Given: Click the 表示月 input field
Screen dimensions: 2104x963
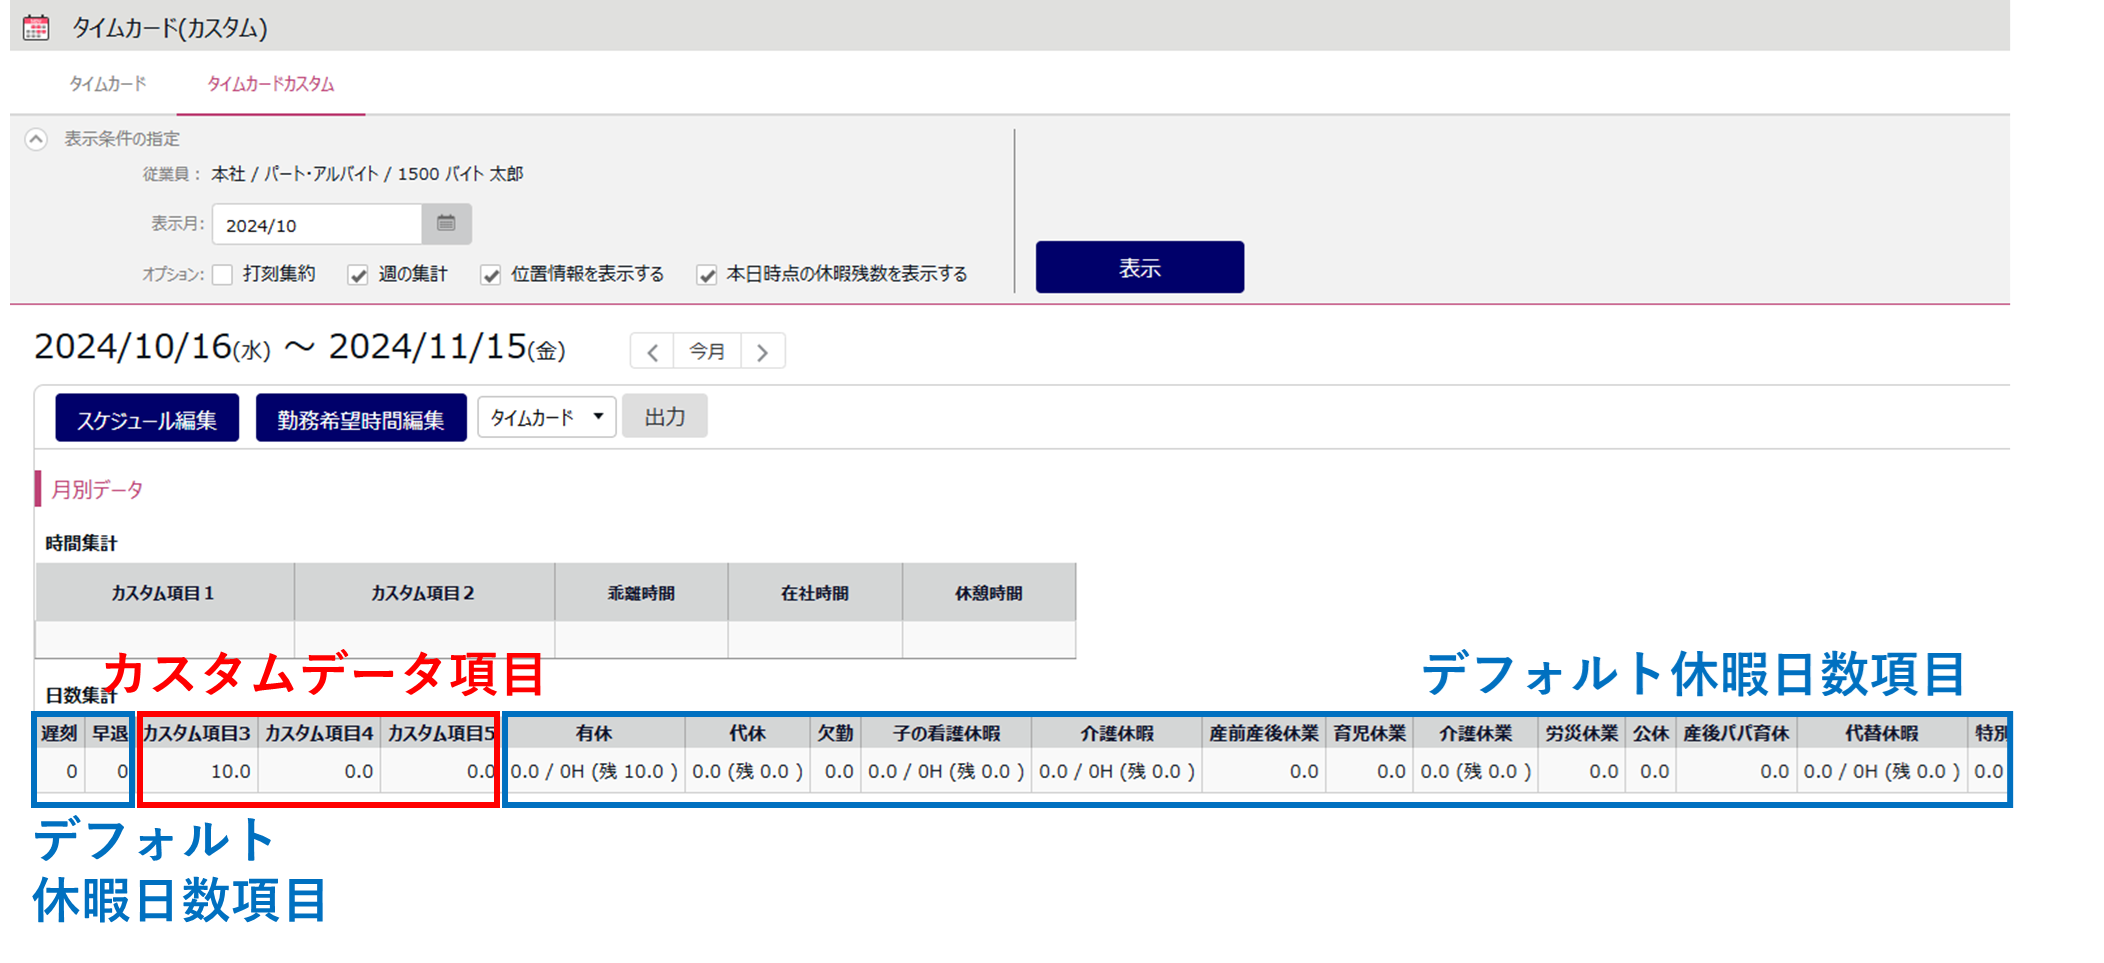Looking at the screenshot, I should coord(316,225).
